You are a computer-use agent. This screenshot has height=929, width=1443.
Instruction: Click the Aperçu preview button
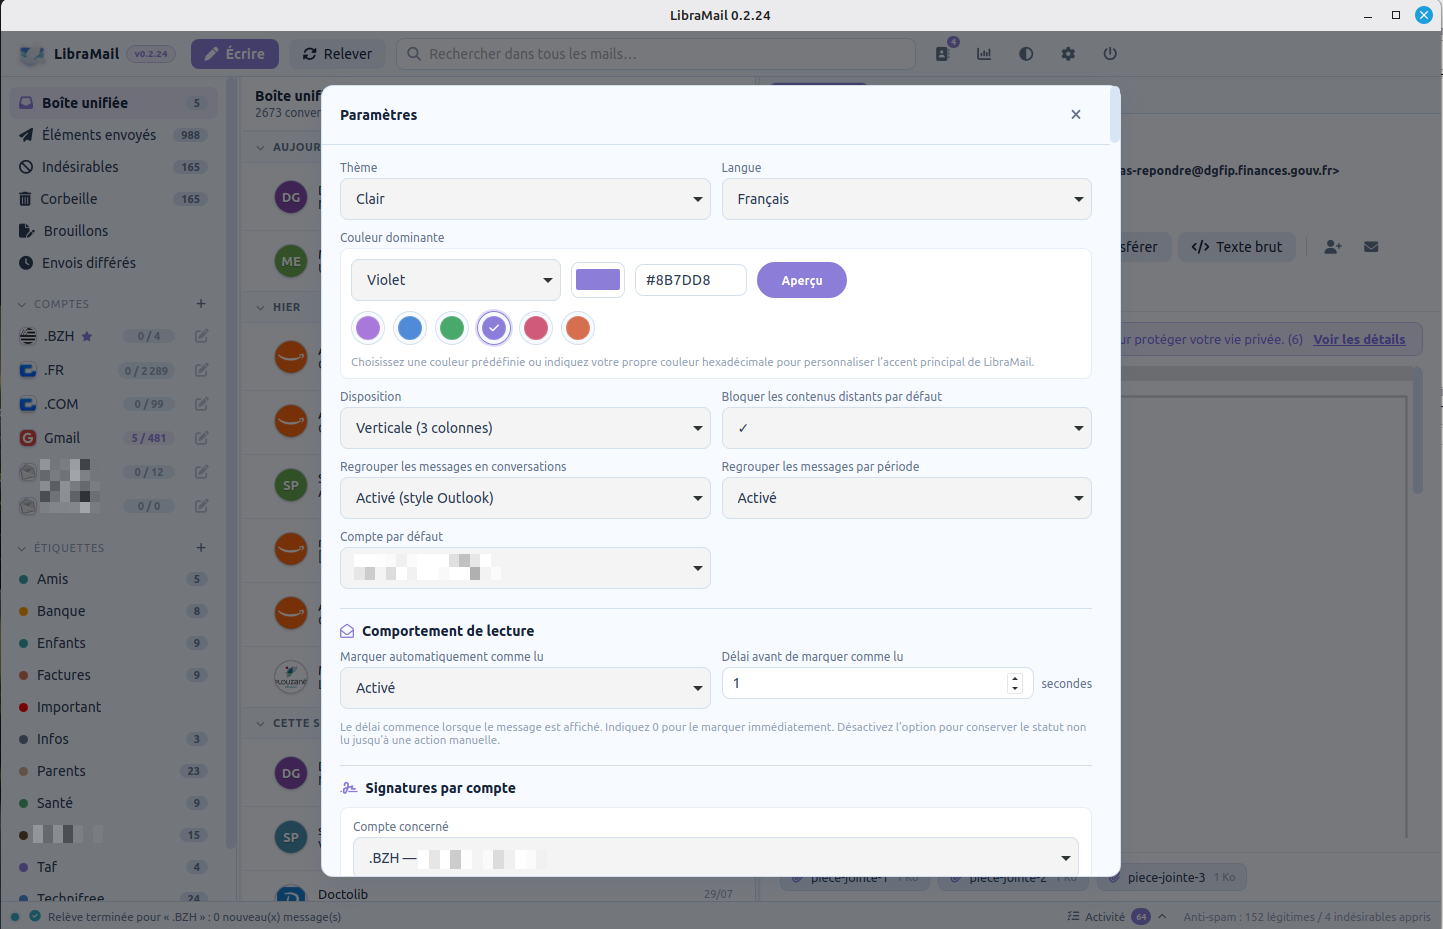(802, 280)
